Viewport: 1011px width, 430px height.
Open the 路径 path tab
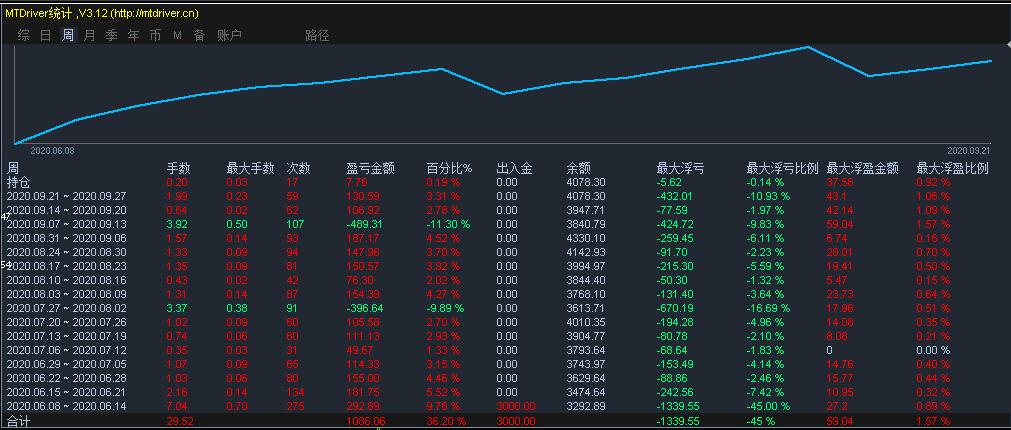[317, 35]
